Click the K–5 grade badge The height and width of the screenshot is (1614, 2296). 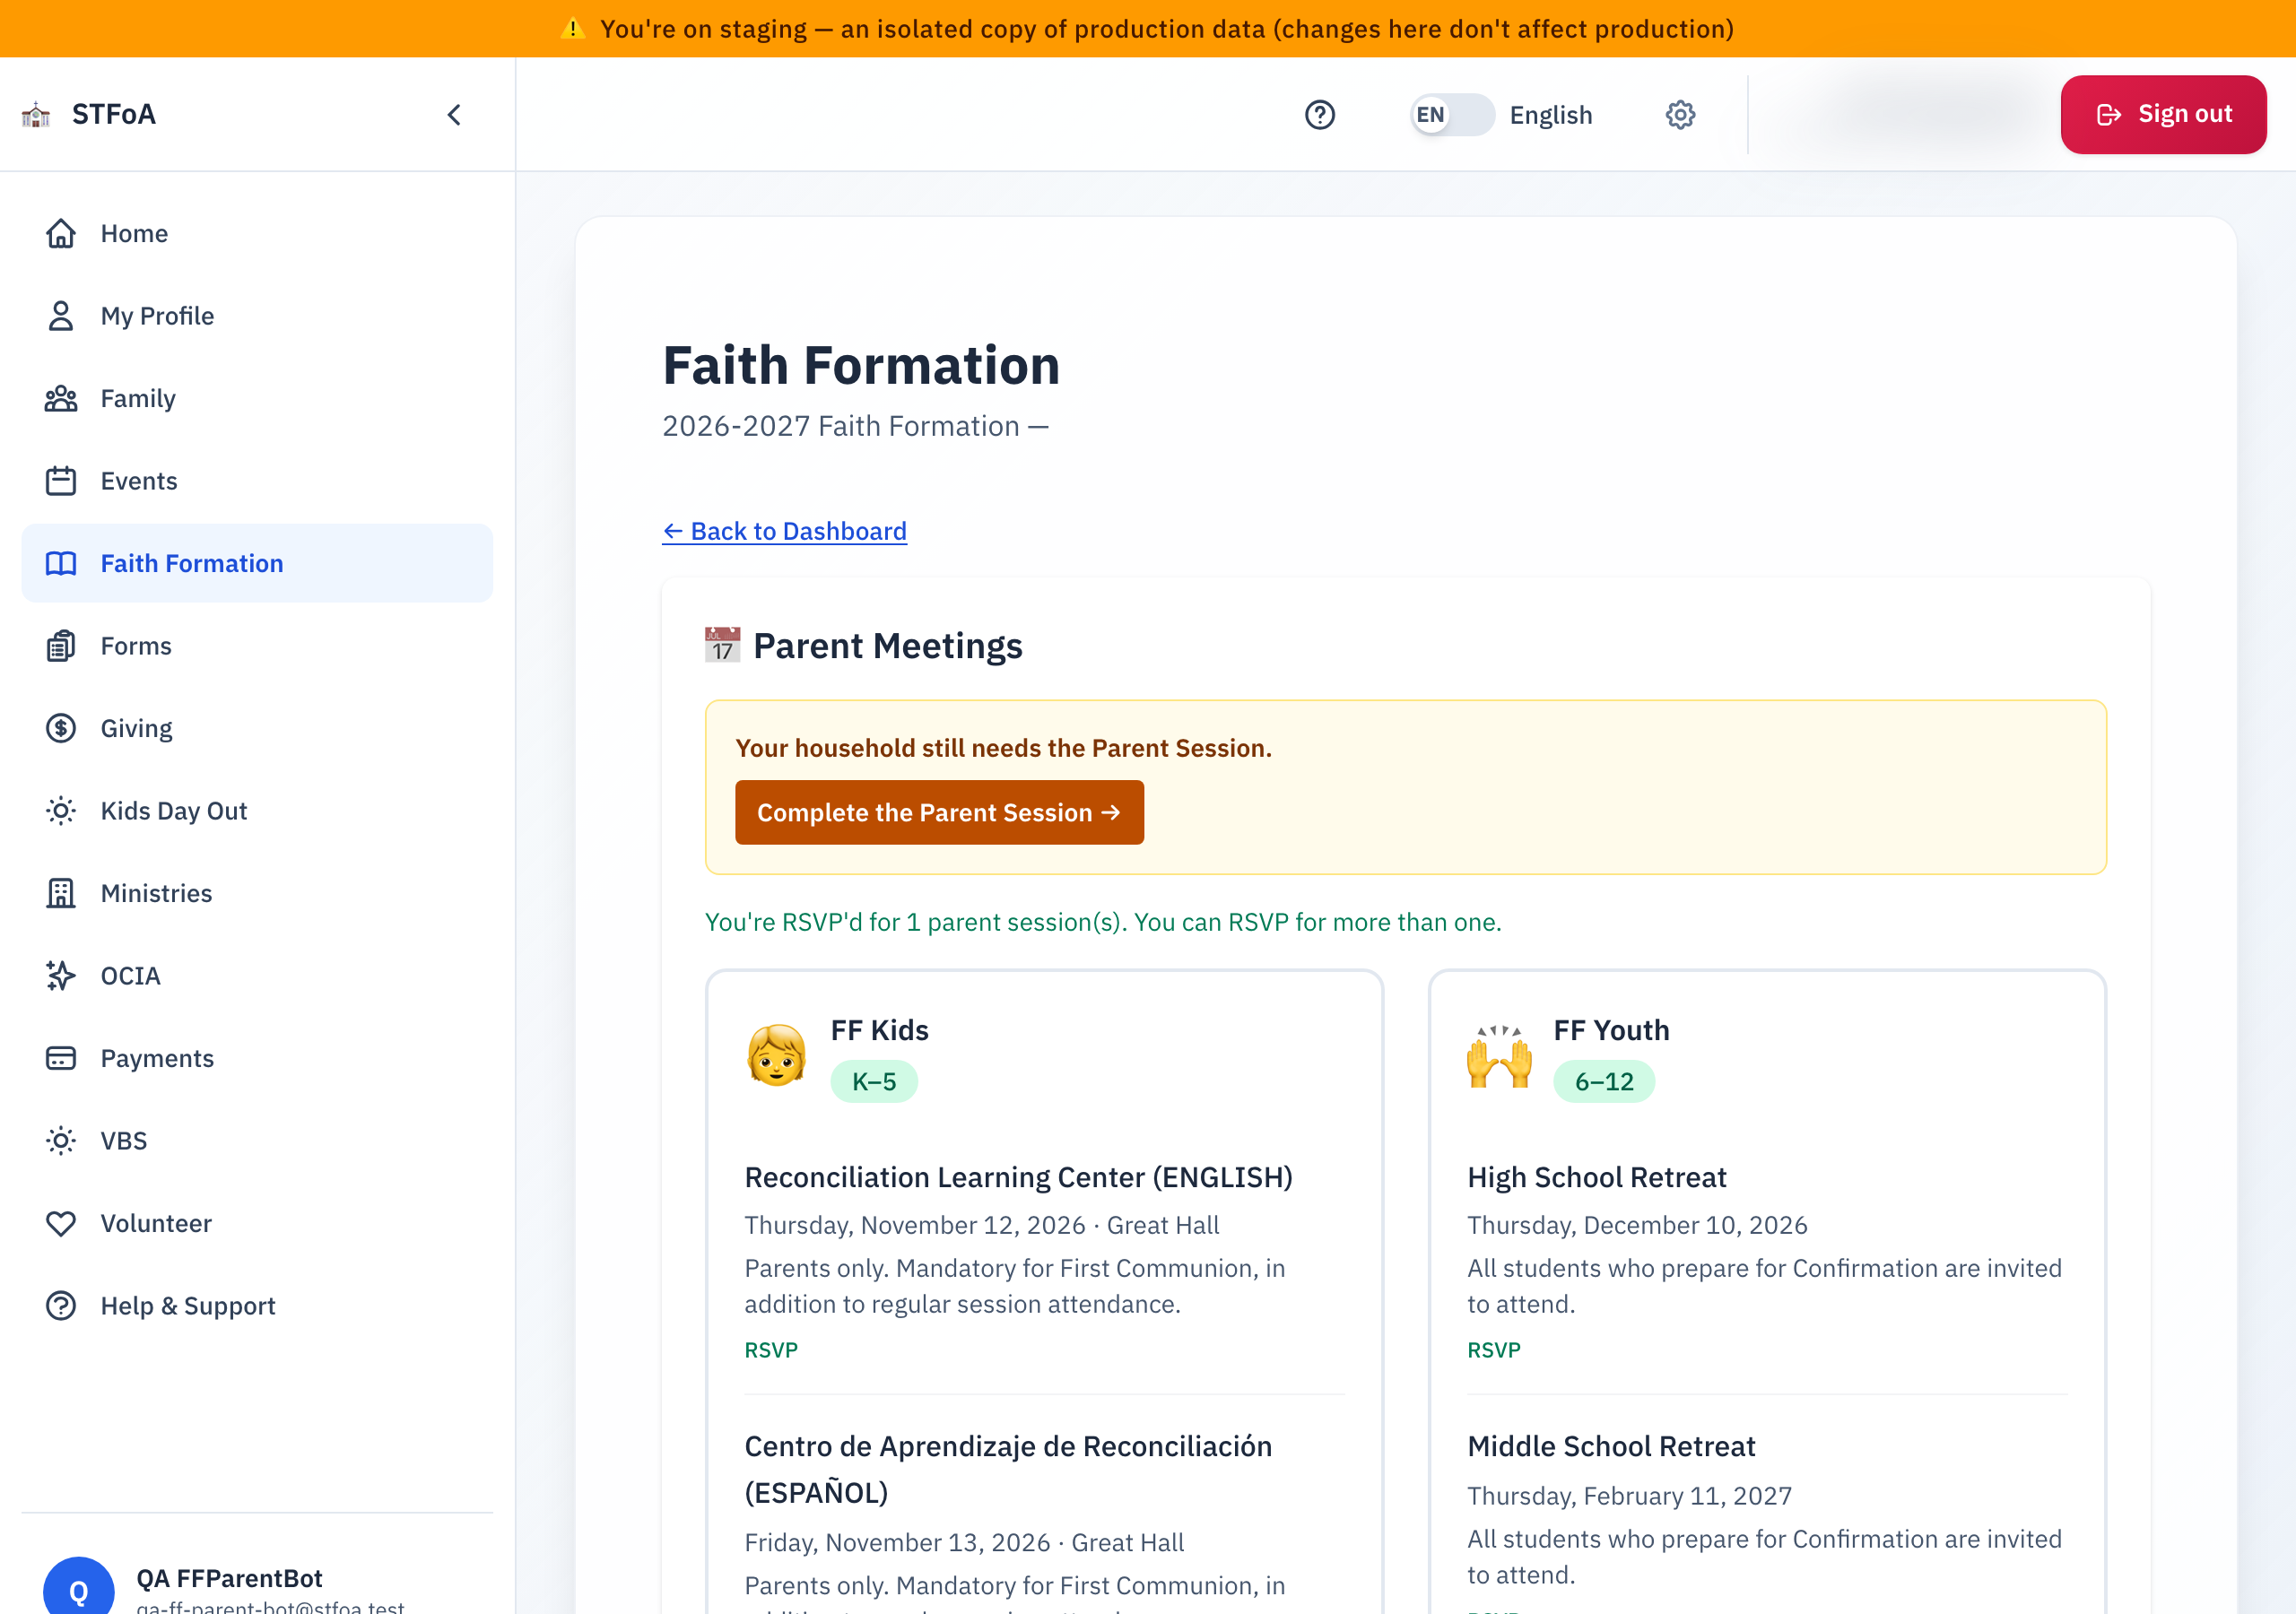pyautogui.click(x=874, y=1082)
